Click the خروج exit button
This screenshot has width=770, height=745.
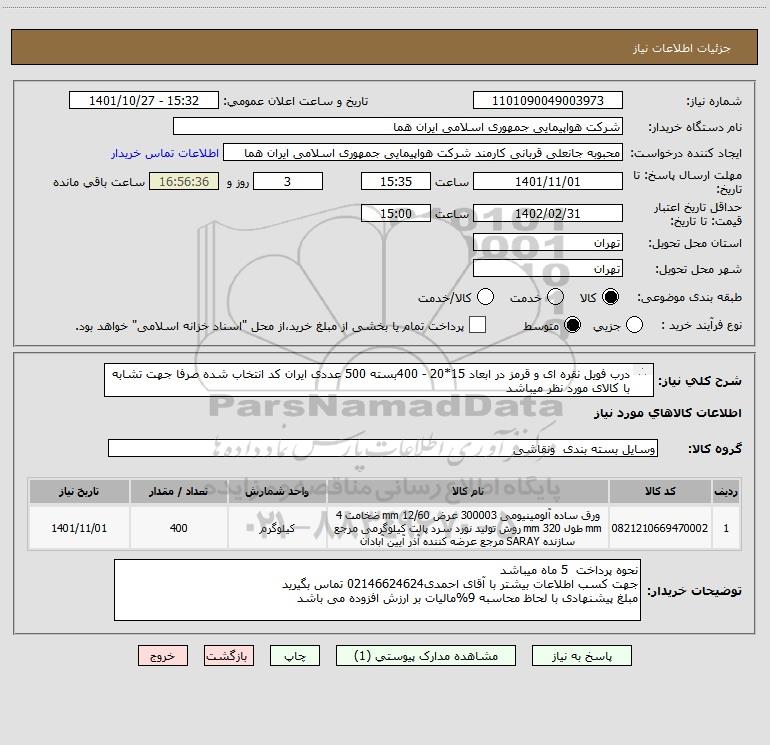coord(163,656)
